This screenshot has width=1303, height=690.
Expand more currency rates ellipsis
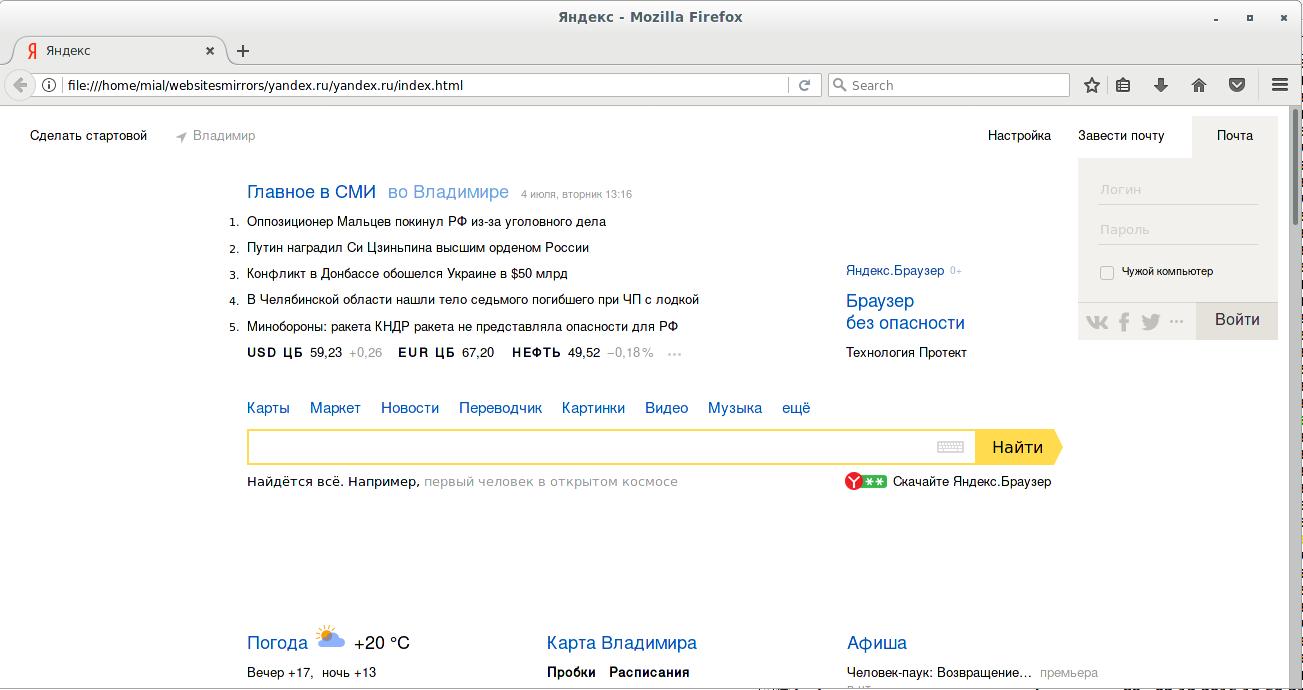pos(675,354)
